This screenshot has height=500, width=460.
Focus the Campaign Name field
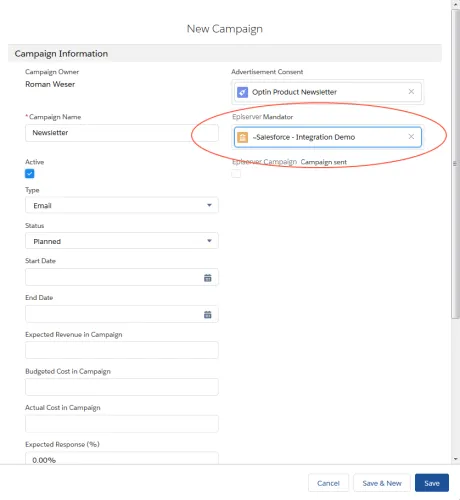tap(122, 133)
